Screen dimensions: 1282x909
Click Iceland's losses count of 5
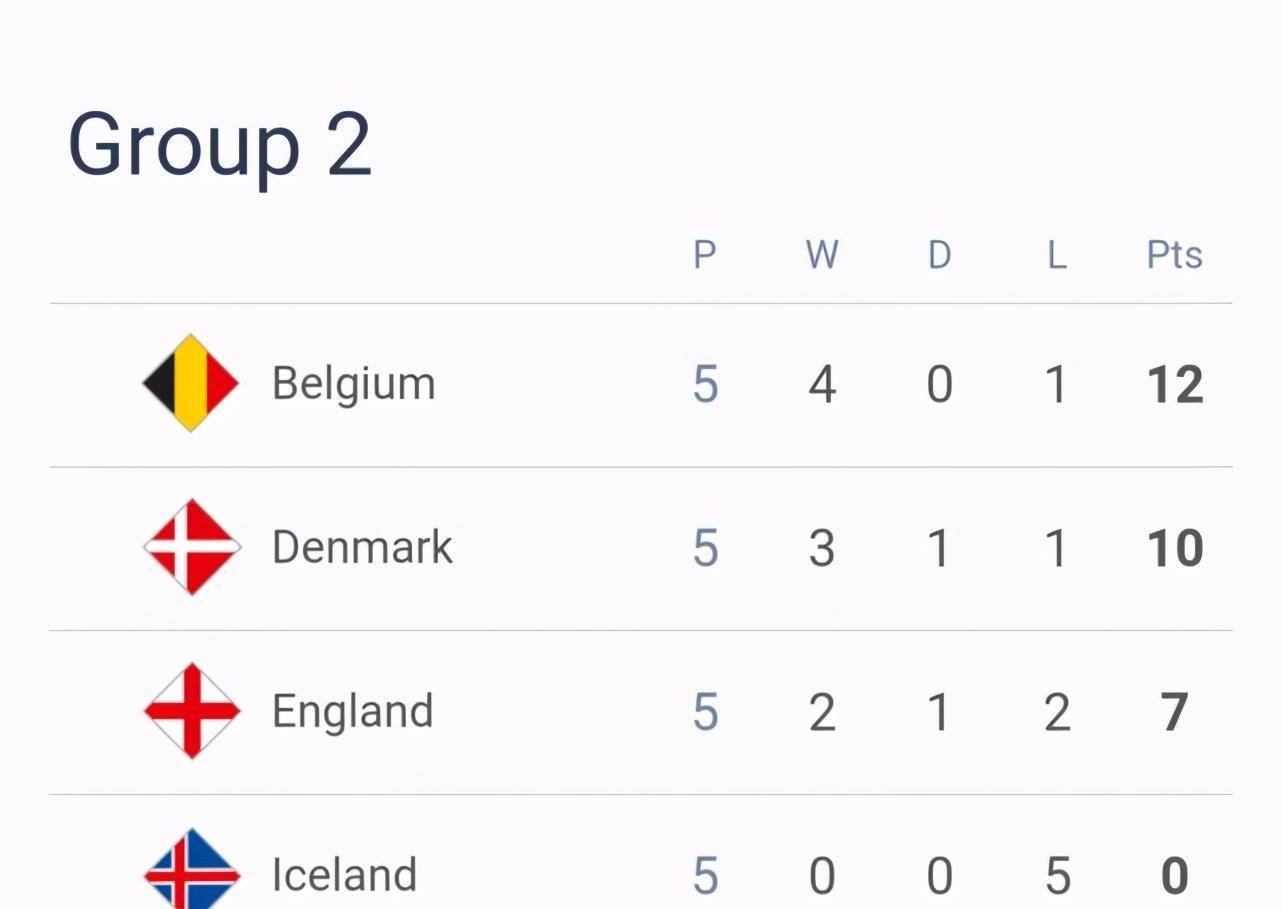tap(1057, 877)
